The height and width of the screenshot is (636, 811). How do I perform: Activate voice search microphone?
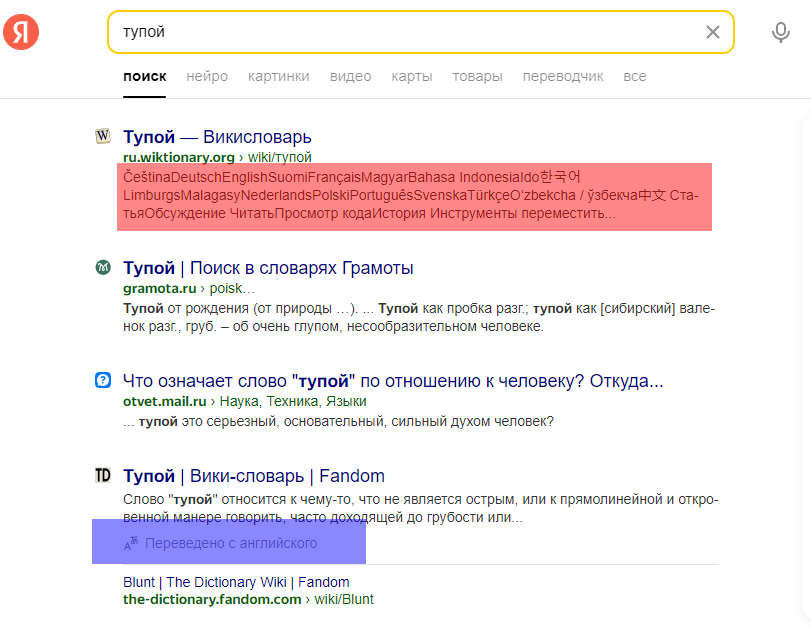point(781,32)
